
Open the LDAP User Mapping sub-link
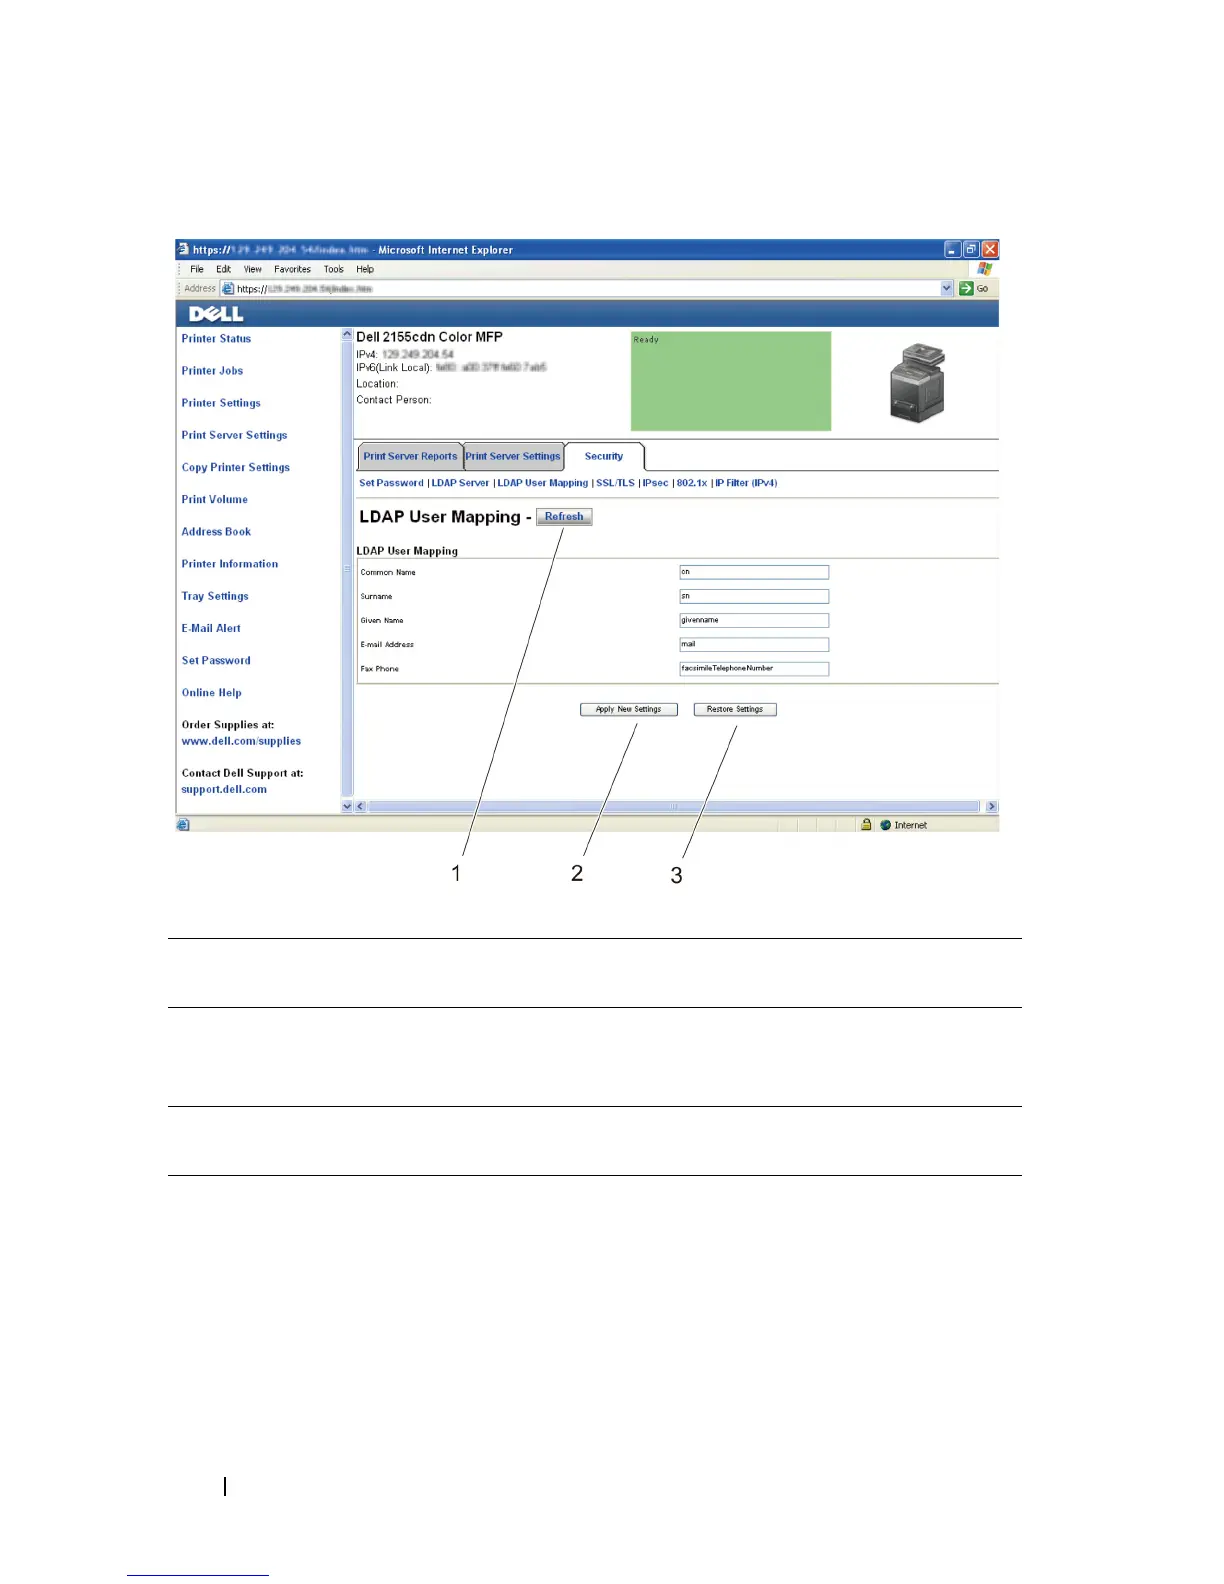coord(543,483)
